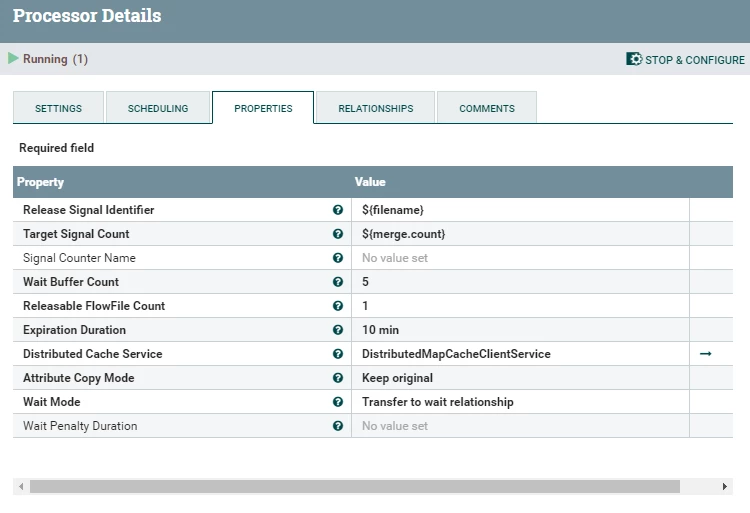The width and height of the screenshot is (750, 513).
Task: Click the ${merge.count} value cell
Action: click(x=520, y=234)
